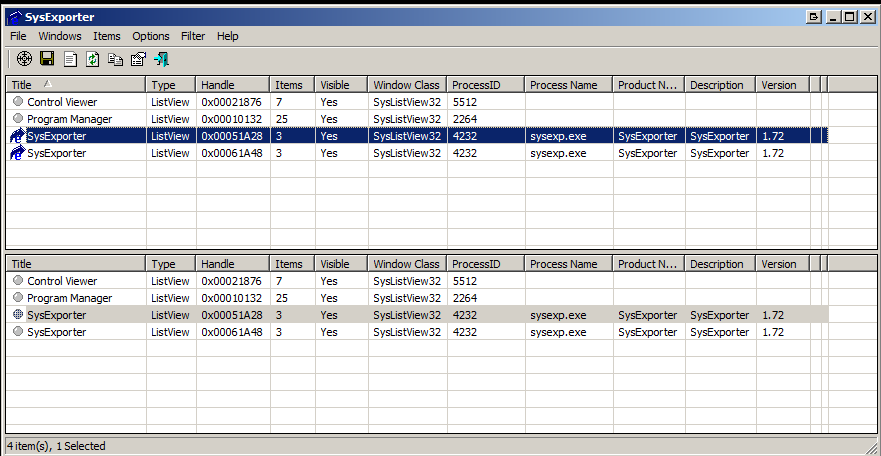
Task: Click the SysExporter icon in the title bar
Action: [14, 17]
